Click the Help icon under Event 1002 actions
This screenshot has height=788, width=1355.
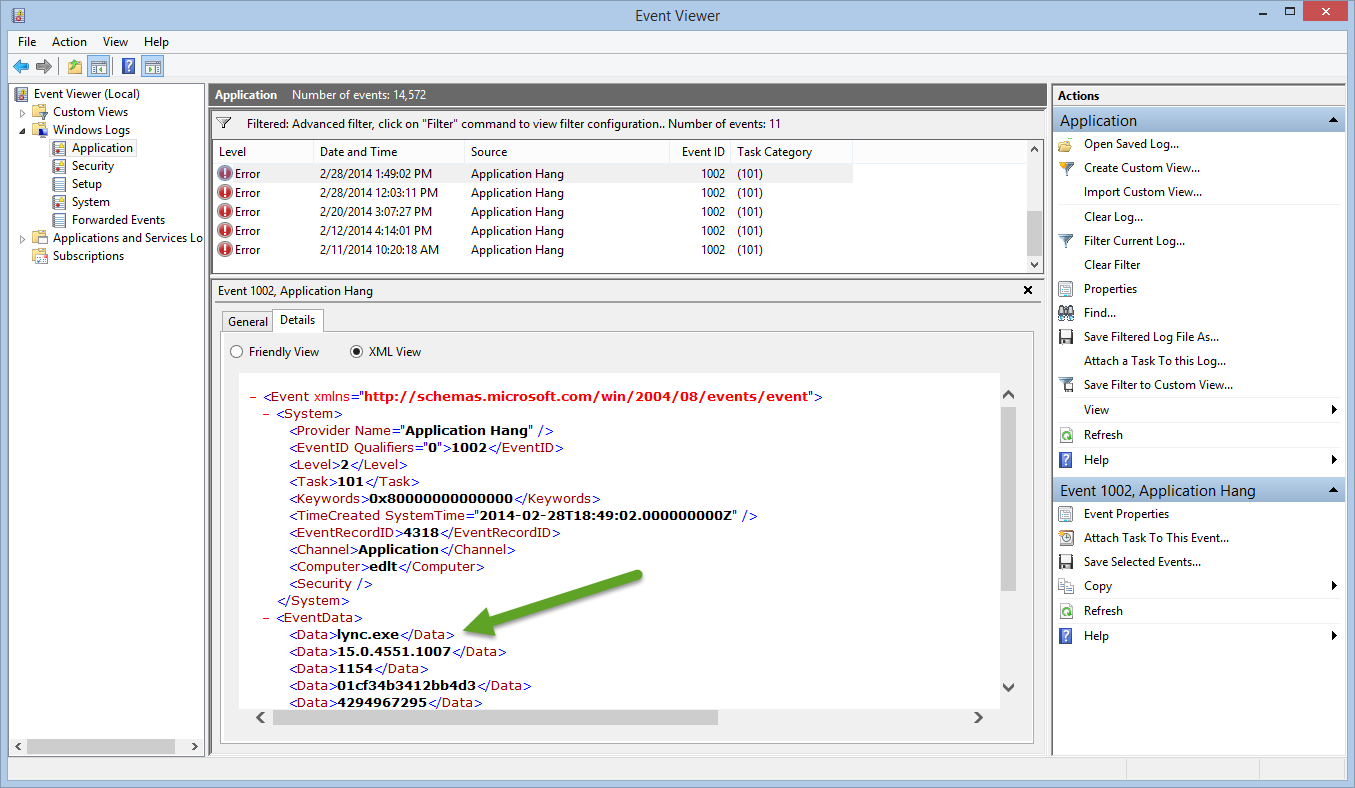tap(1066, 636)
